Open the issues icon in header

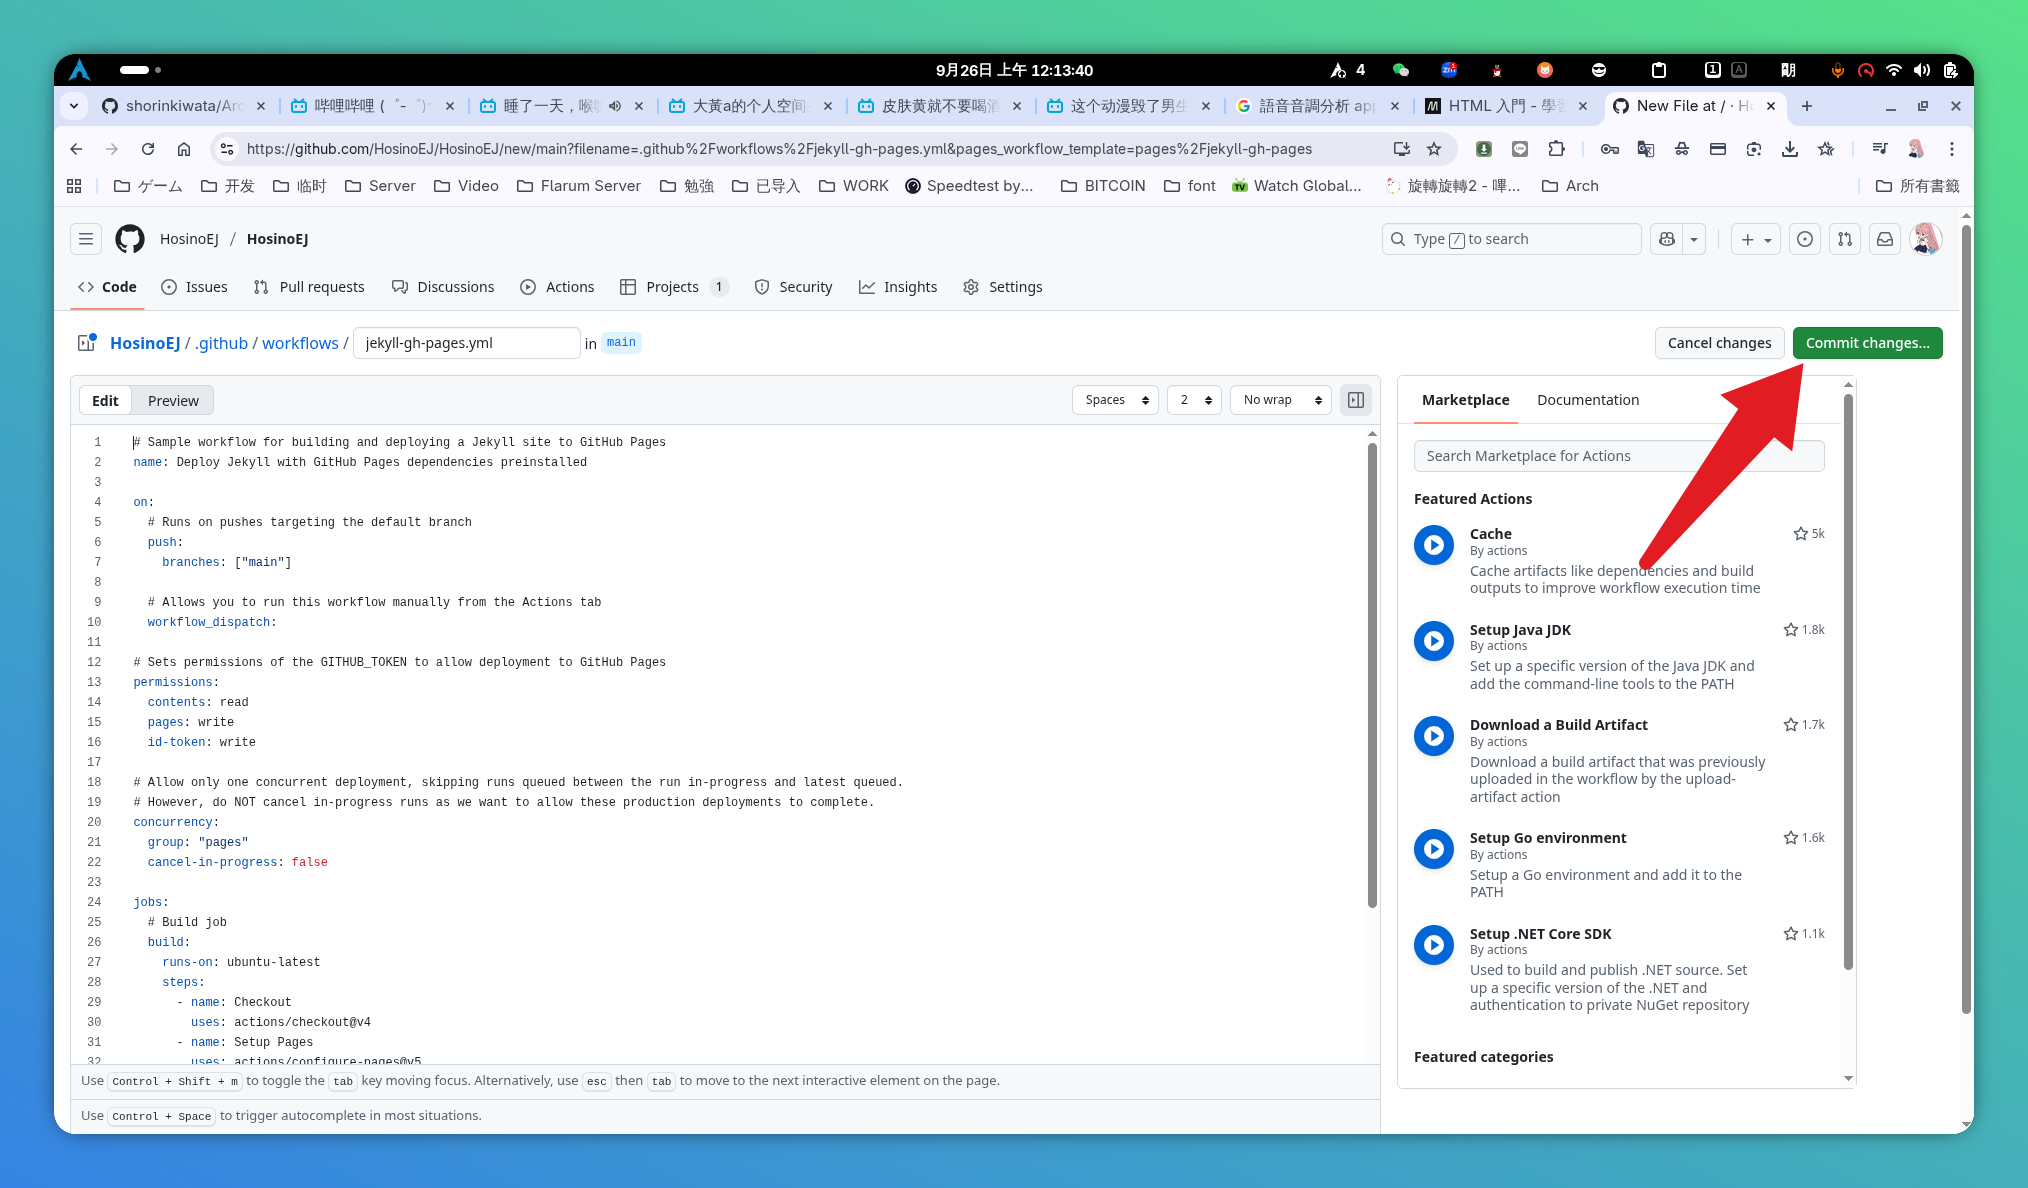click(1805, 239)
